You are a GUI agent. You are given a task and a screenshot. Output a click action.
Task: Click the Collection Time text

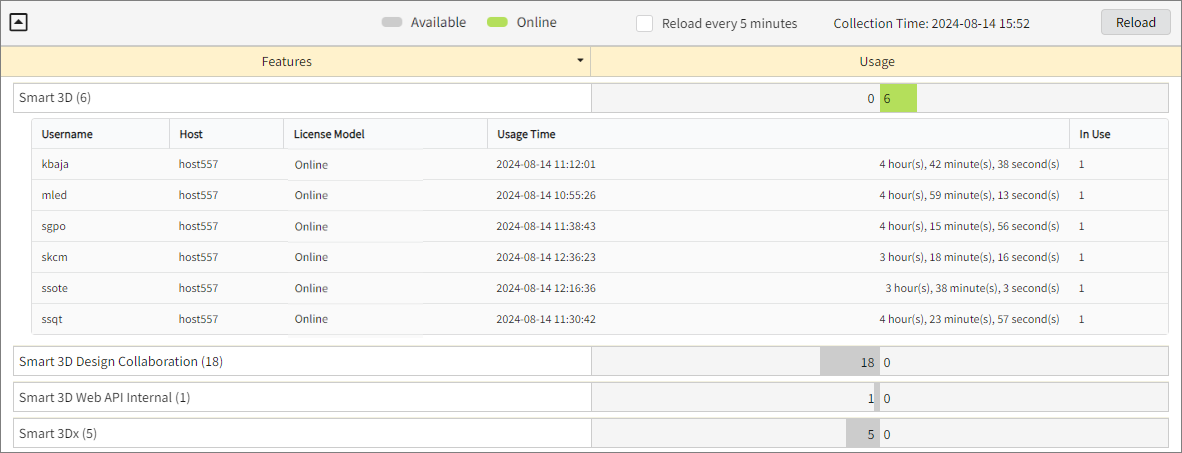click(932, 23)
